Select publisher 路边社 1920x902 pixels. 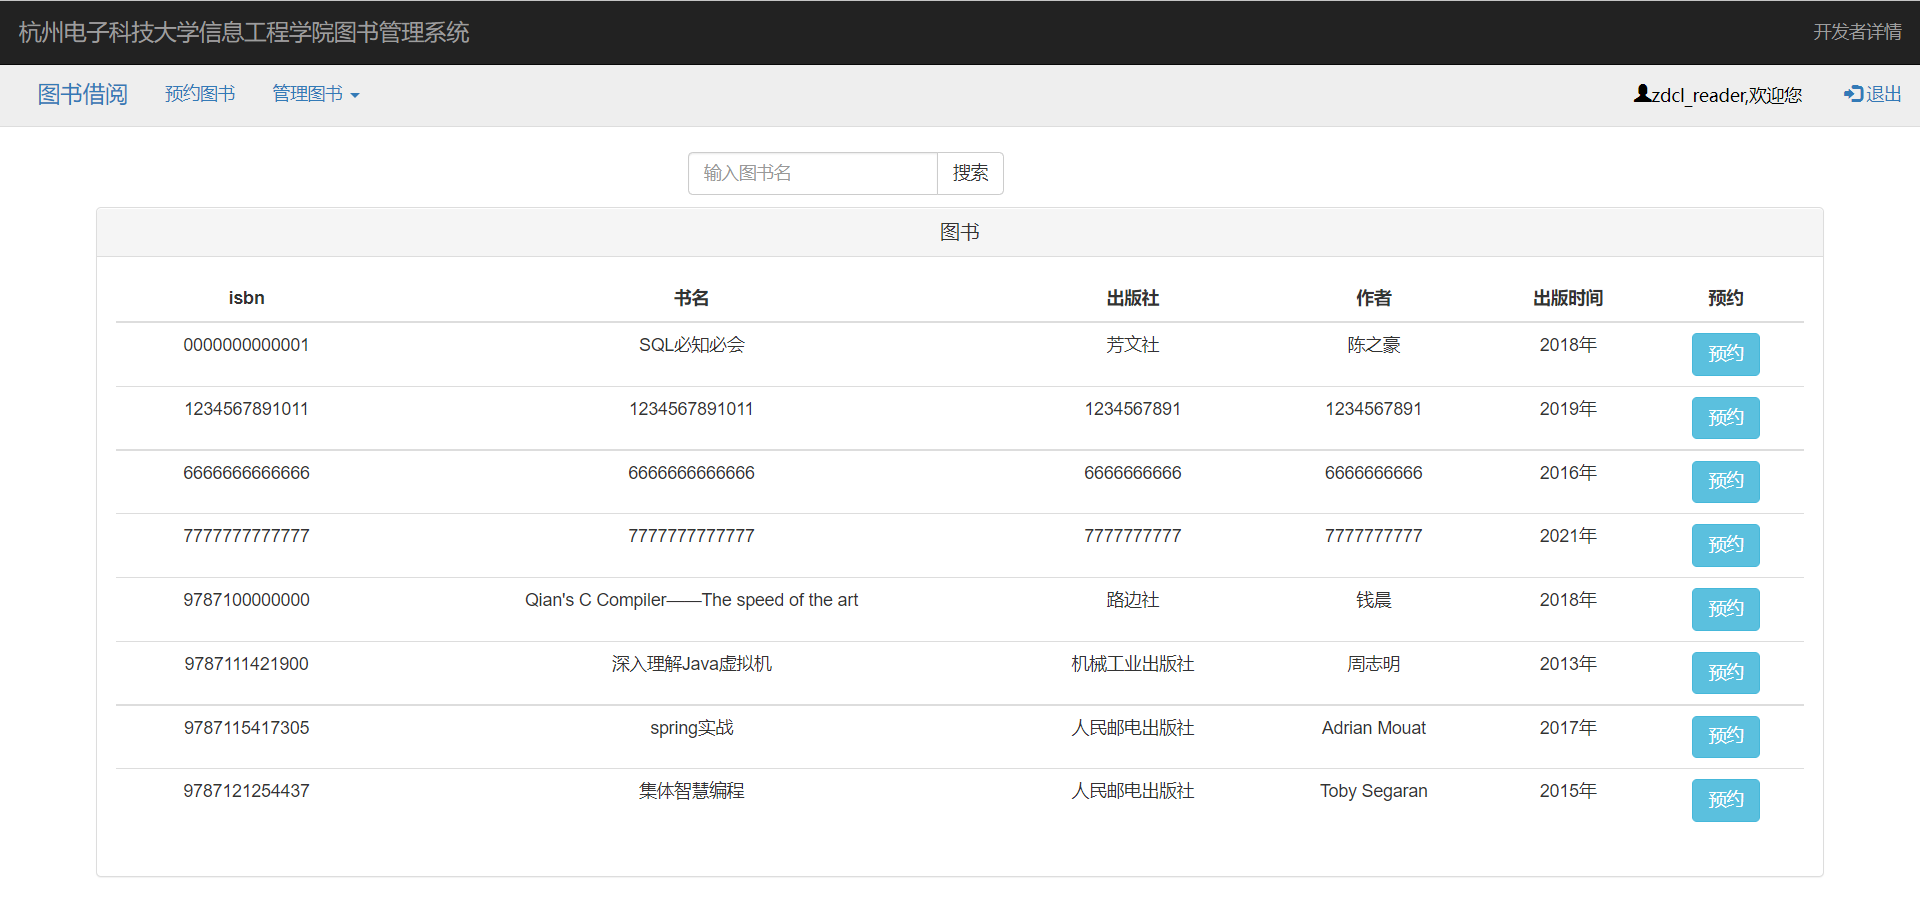pyautogui.click(x=1132, y=600)
